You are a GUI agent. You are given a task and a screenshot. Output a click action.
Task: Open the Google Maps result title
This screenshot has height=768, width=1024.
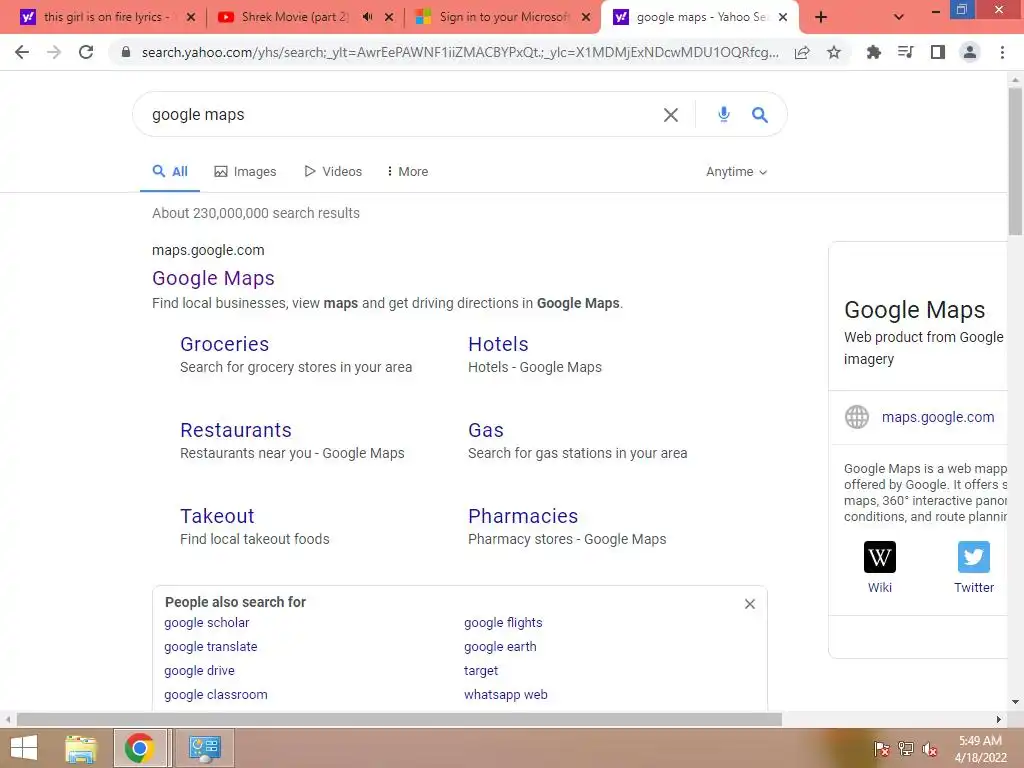pos(213,278)
